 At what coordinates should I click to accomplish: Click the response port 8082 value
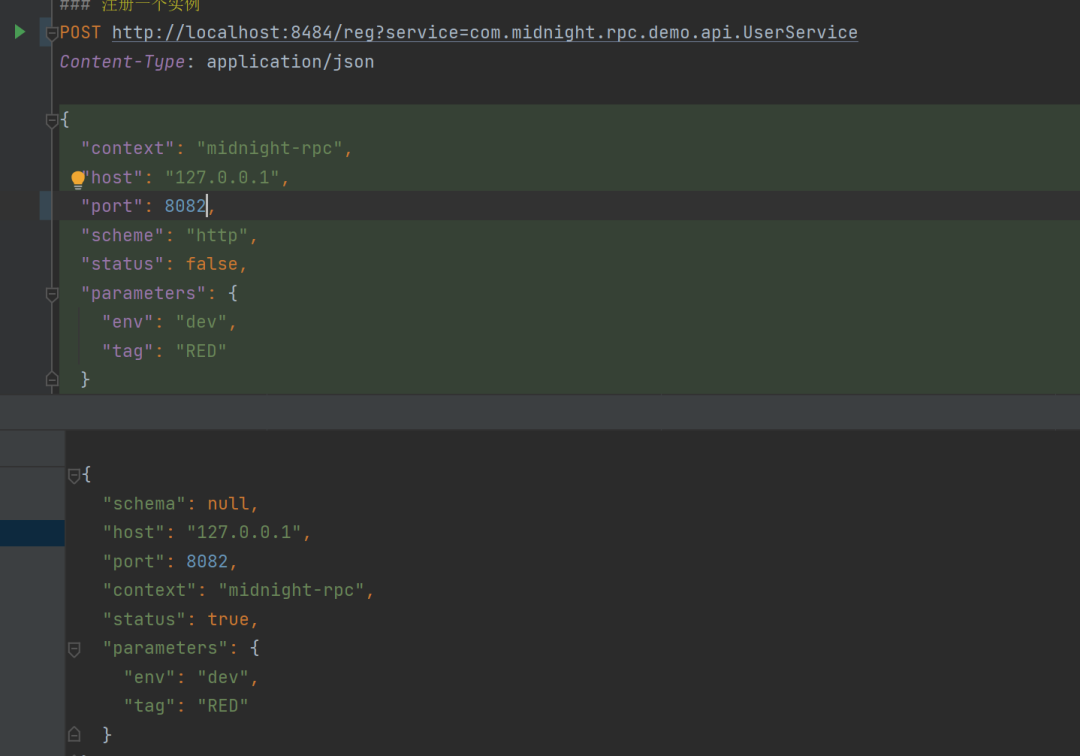point(207,561)
